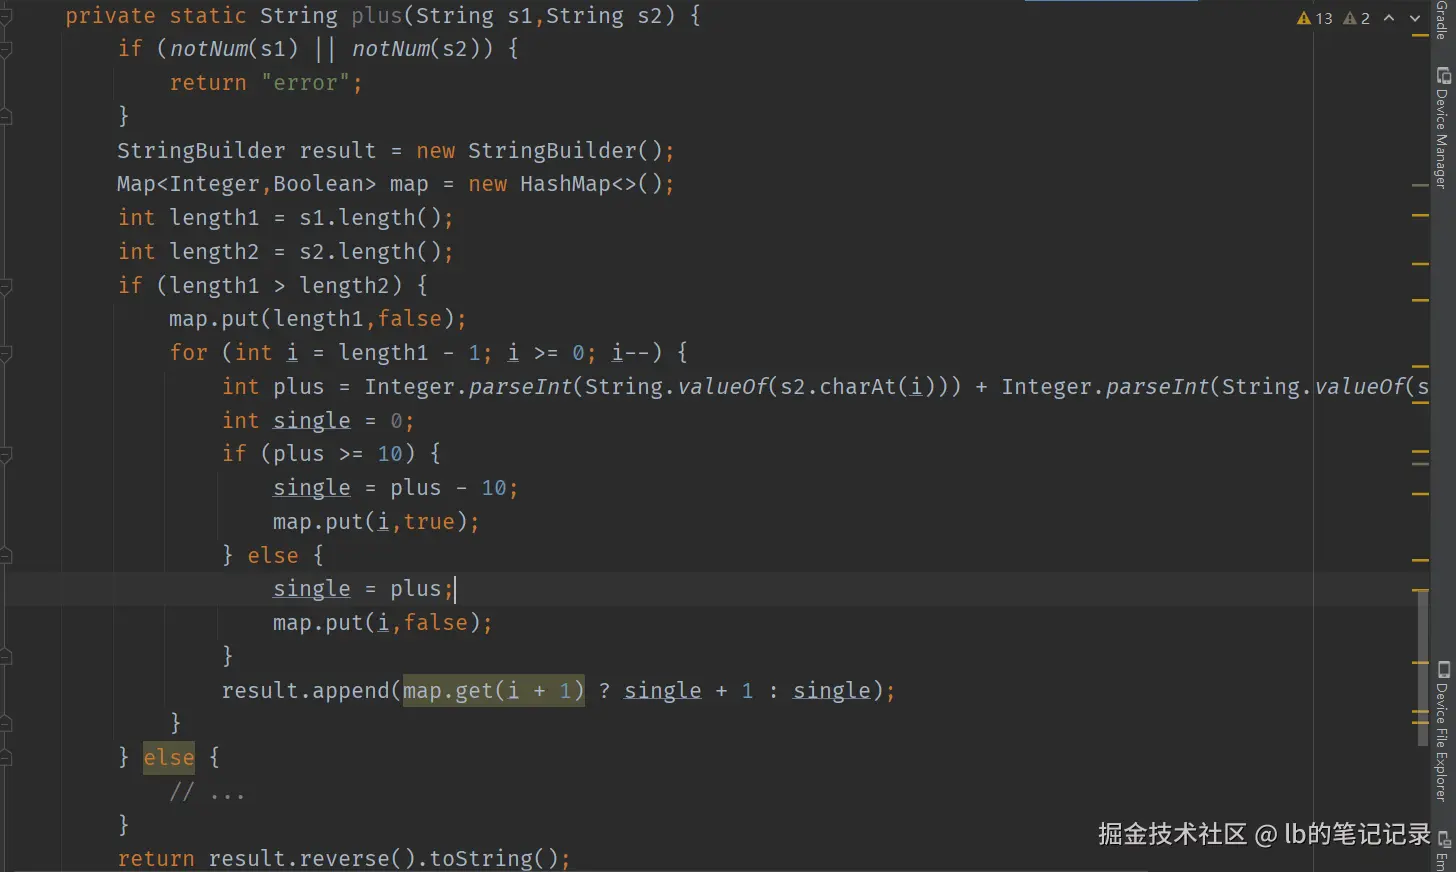Viewport: 1456px width, 872px height.
Task: Place the caret in the 'single = plus;' line
Action: coord(364,589)
